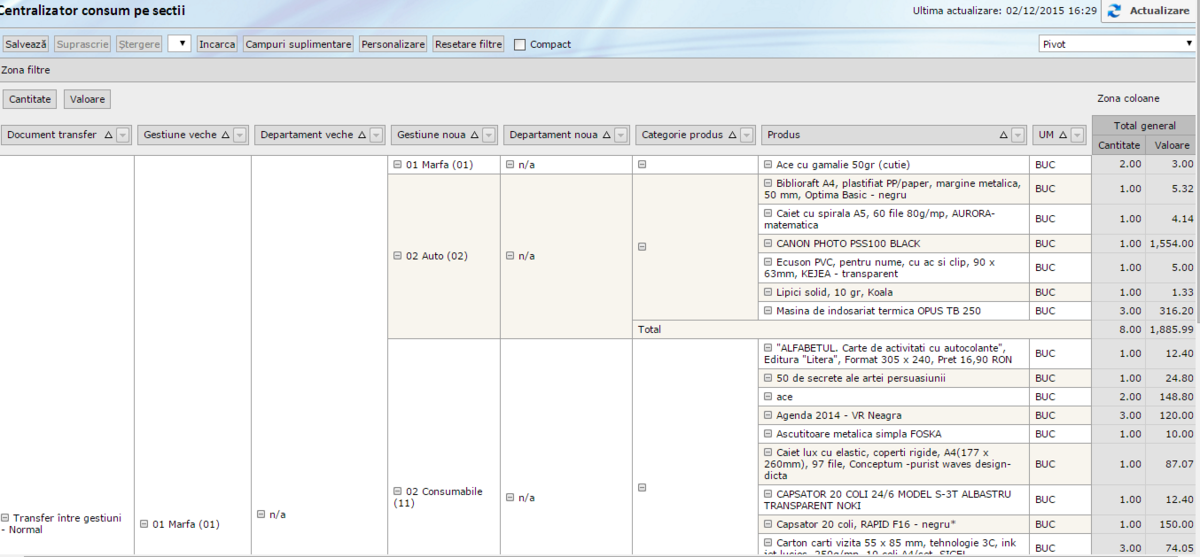This screenshot has height=557, width=1200.
Task: Select the Valoare data field
Action: click(x=87, y=99)
